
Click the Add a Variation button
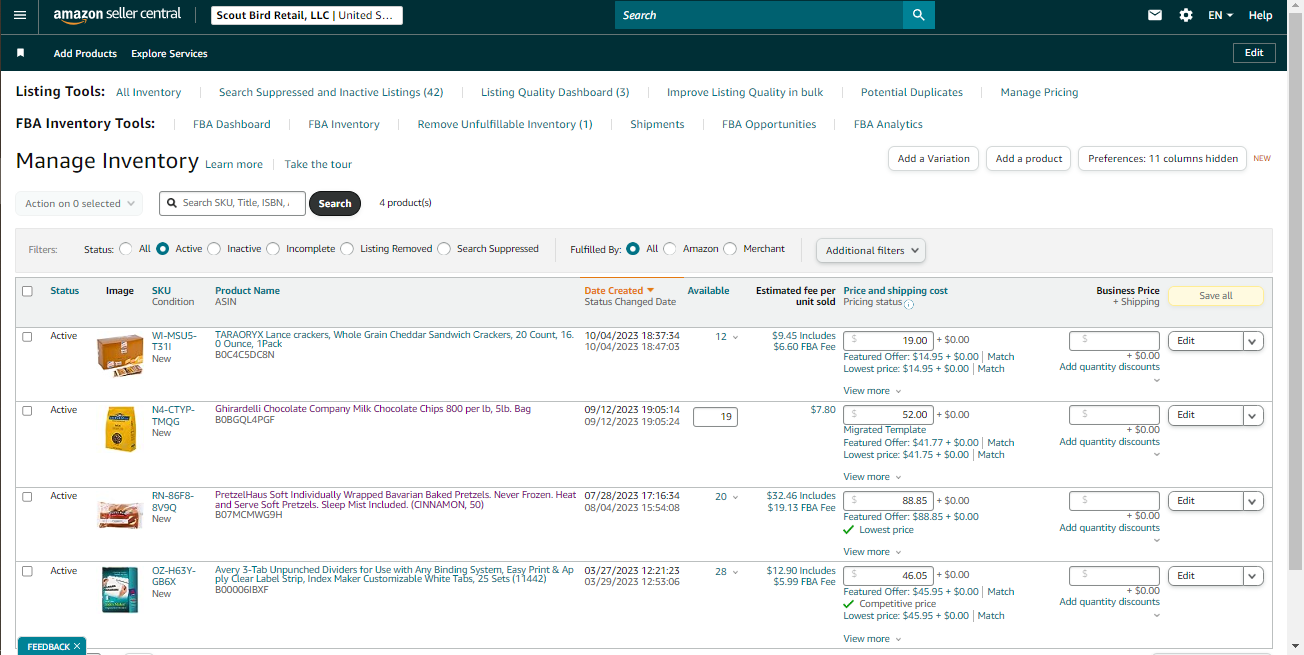[934, 159]
